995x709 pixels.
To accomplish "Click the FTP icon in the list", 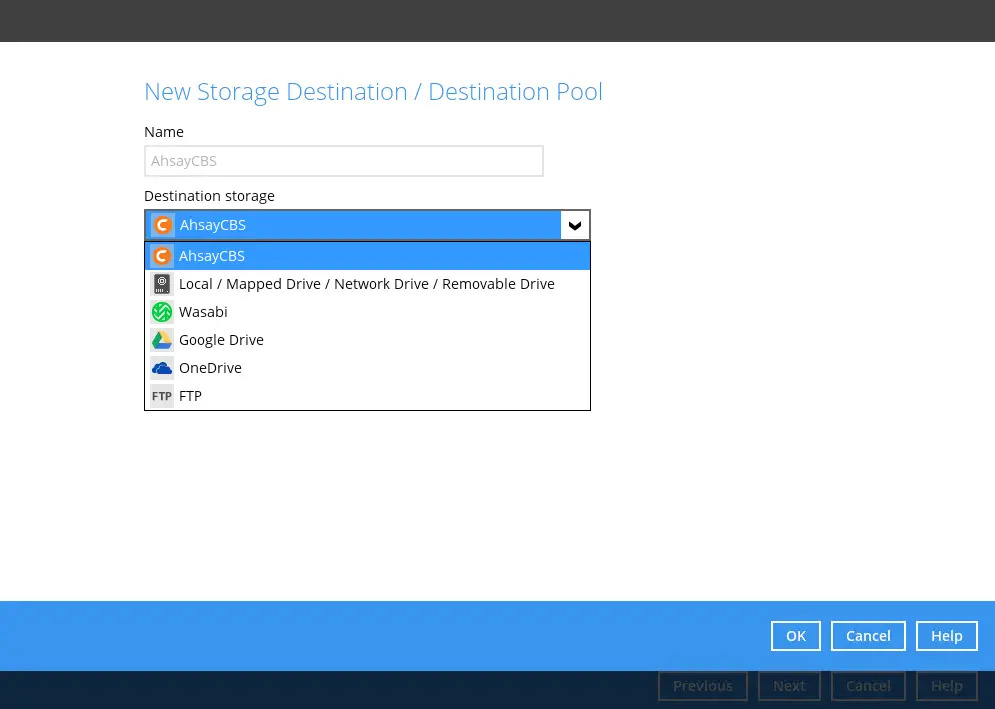I will point(162,396).
